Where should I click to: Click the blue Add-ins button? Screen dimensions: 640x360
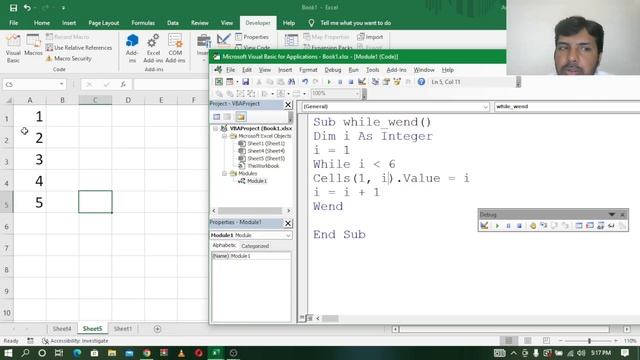coord(132,48)
